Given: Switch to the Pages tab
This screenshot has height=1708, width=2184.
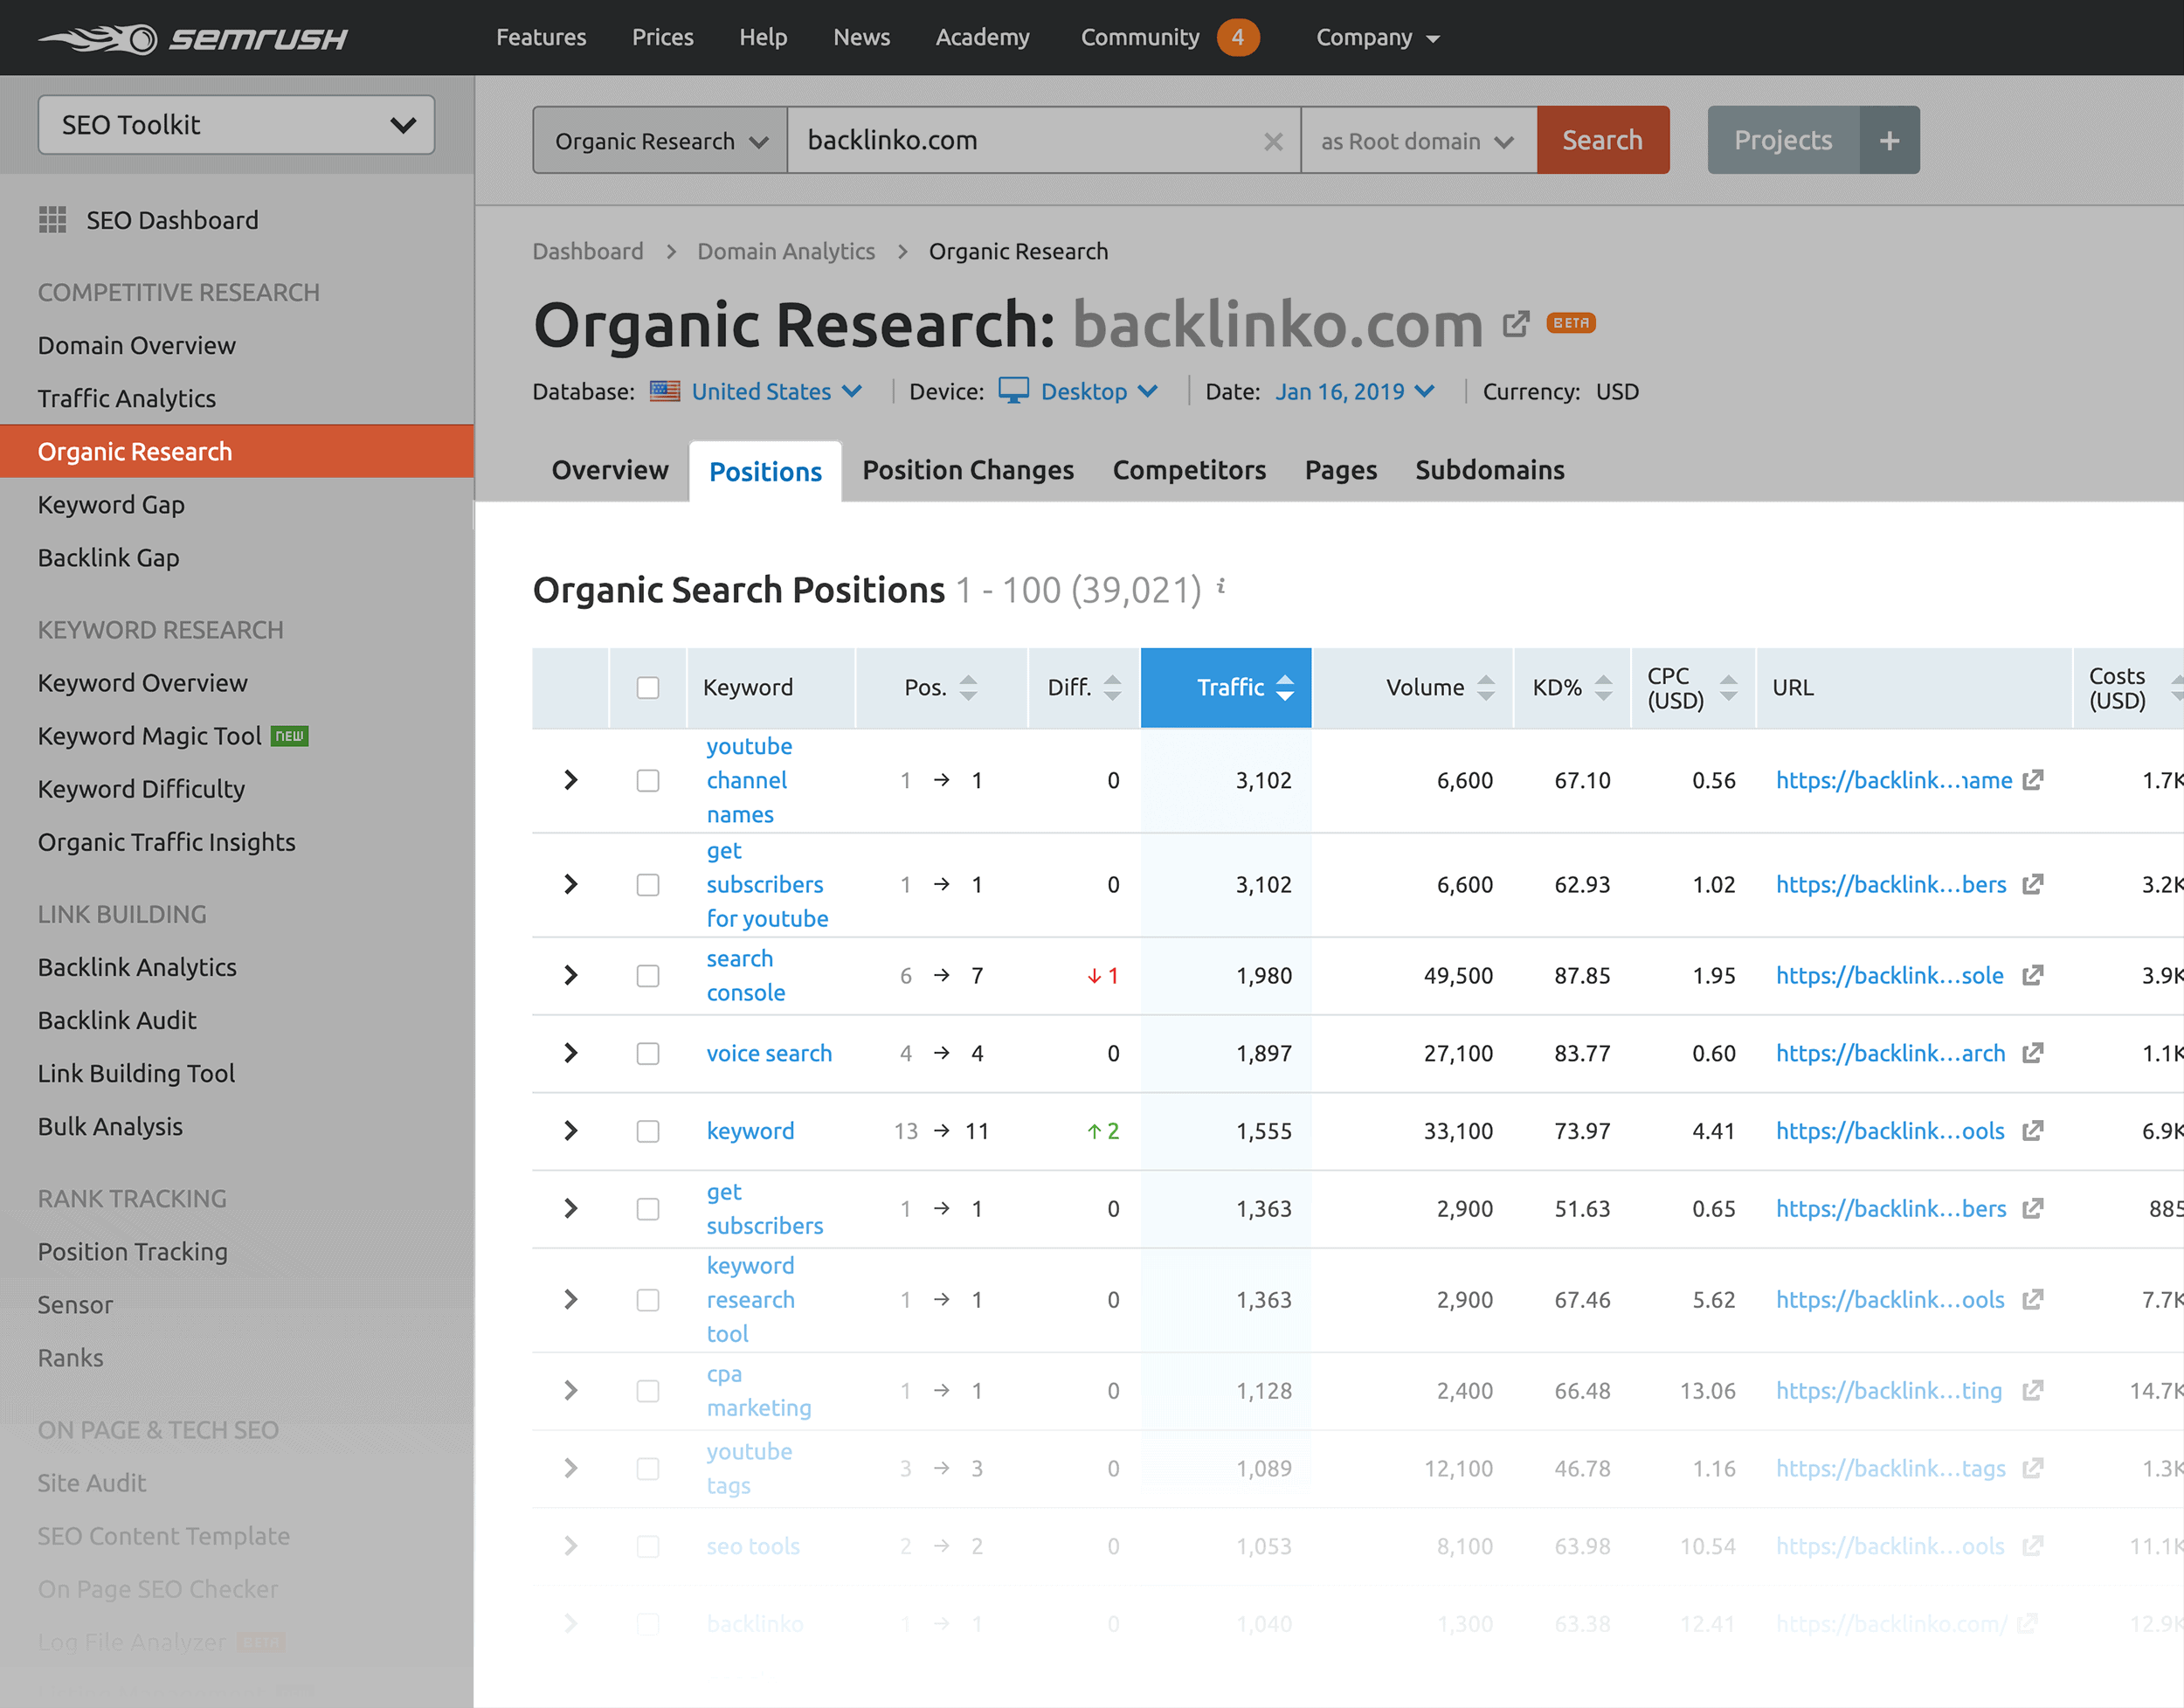Looking at the screenshot, I should coord(1340,470).
